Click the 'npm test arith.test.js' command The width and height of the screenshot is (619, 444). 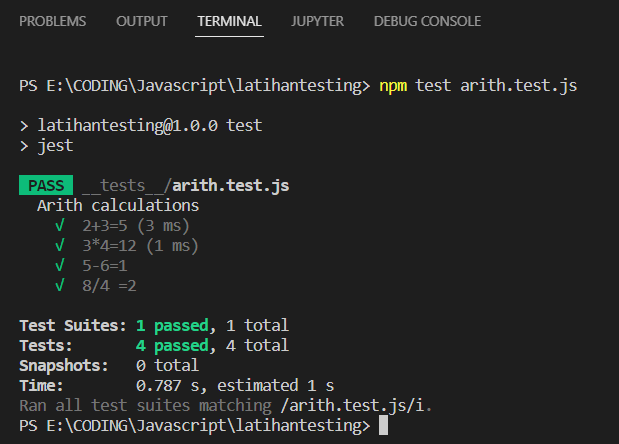click(478, 86)
